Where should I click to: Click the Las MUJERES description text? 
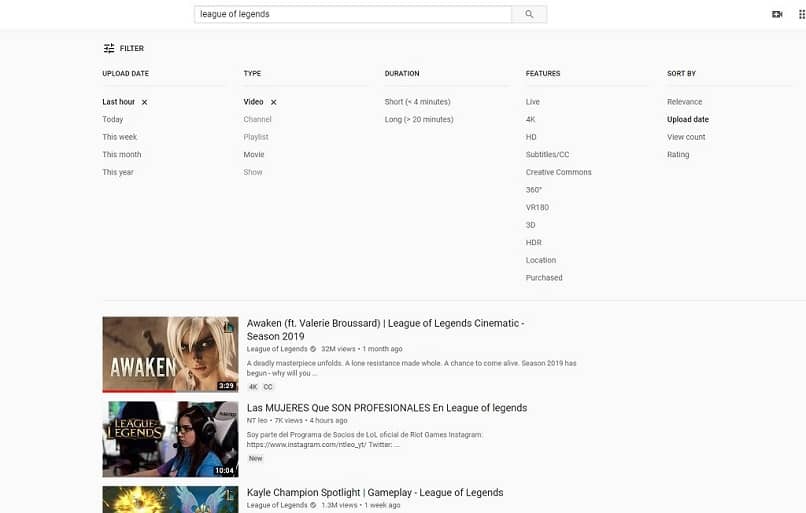364,439
